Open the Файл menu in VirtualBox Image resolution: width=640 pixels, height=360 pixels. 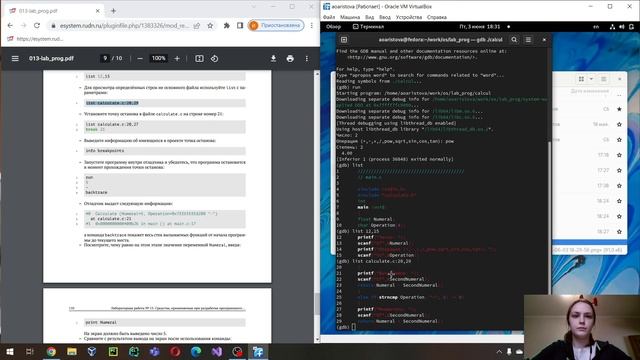pos(329,17)
